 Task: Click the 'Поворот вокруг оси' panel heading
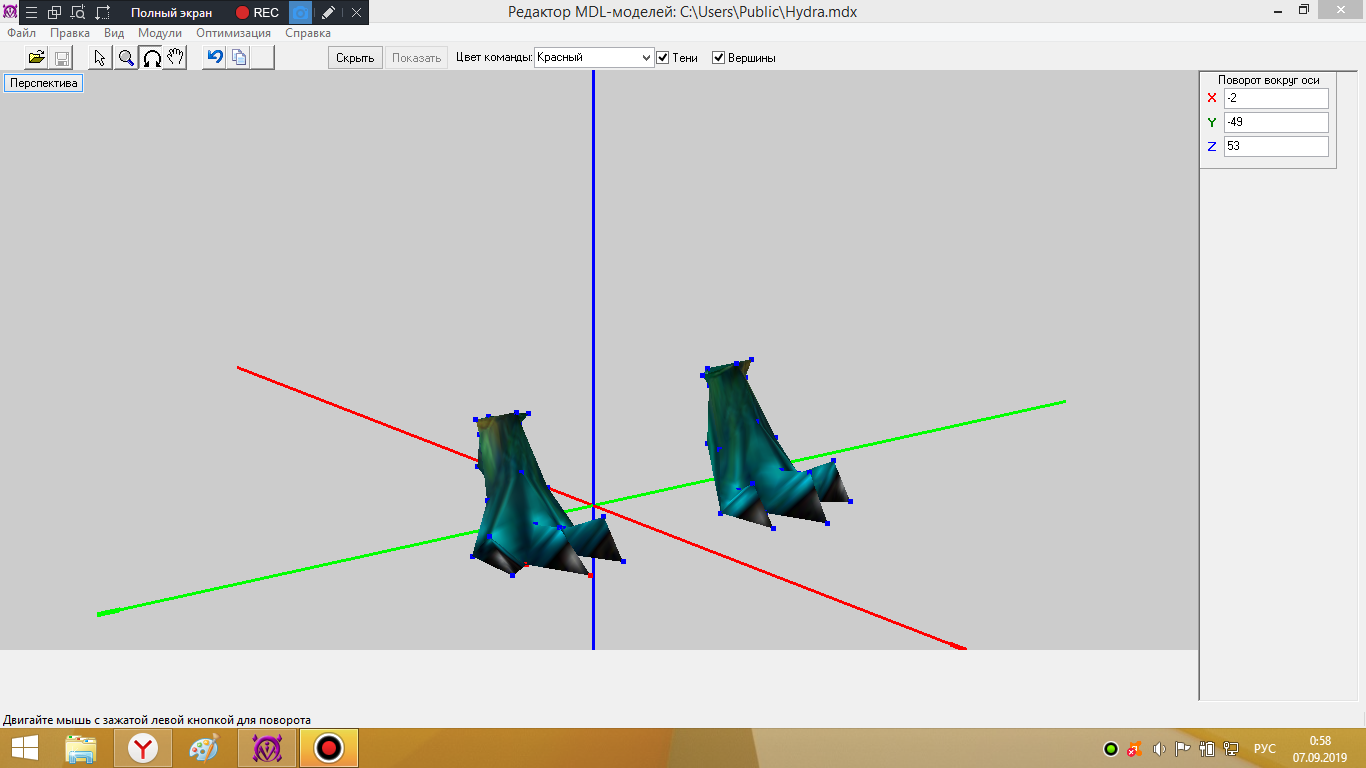1268,80
